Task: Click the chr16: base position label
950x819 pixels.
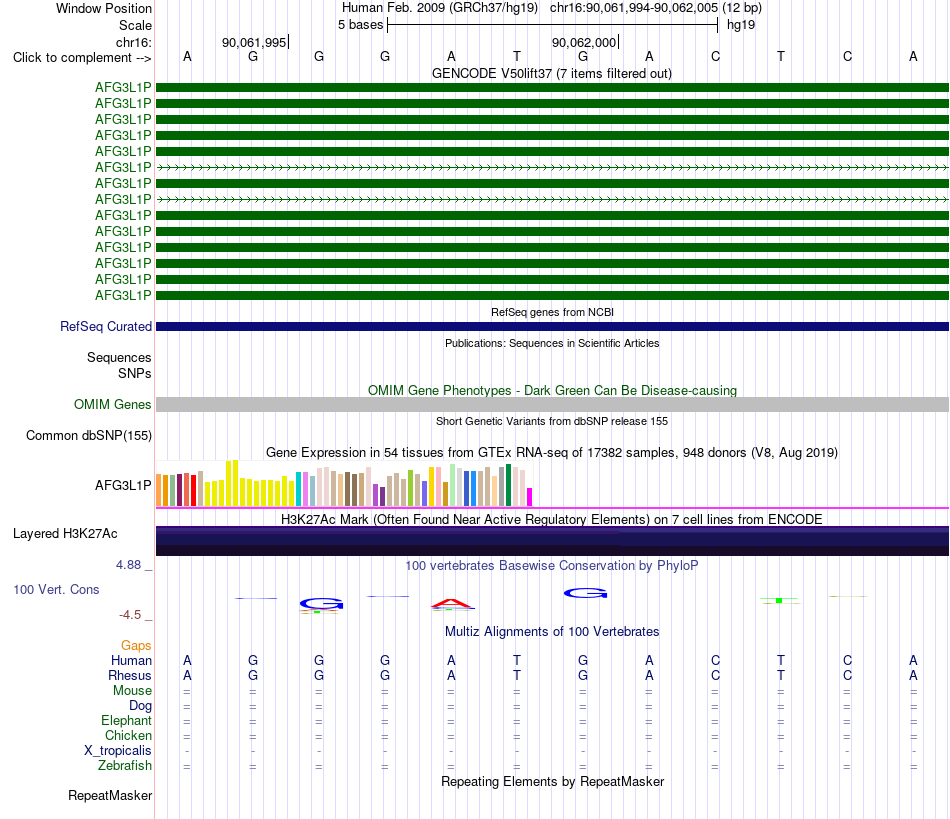Action: (x=134, y=42)
